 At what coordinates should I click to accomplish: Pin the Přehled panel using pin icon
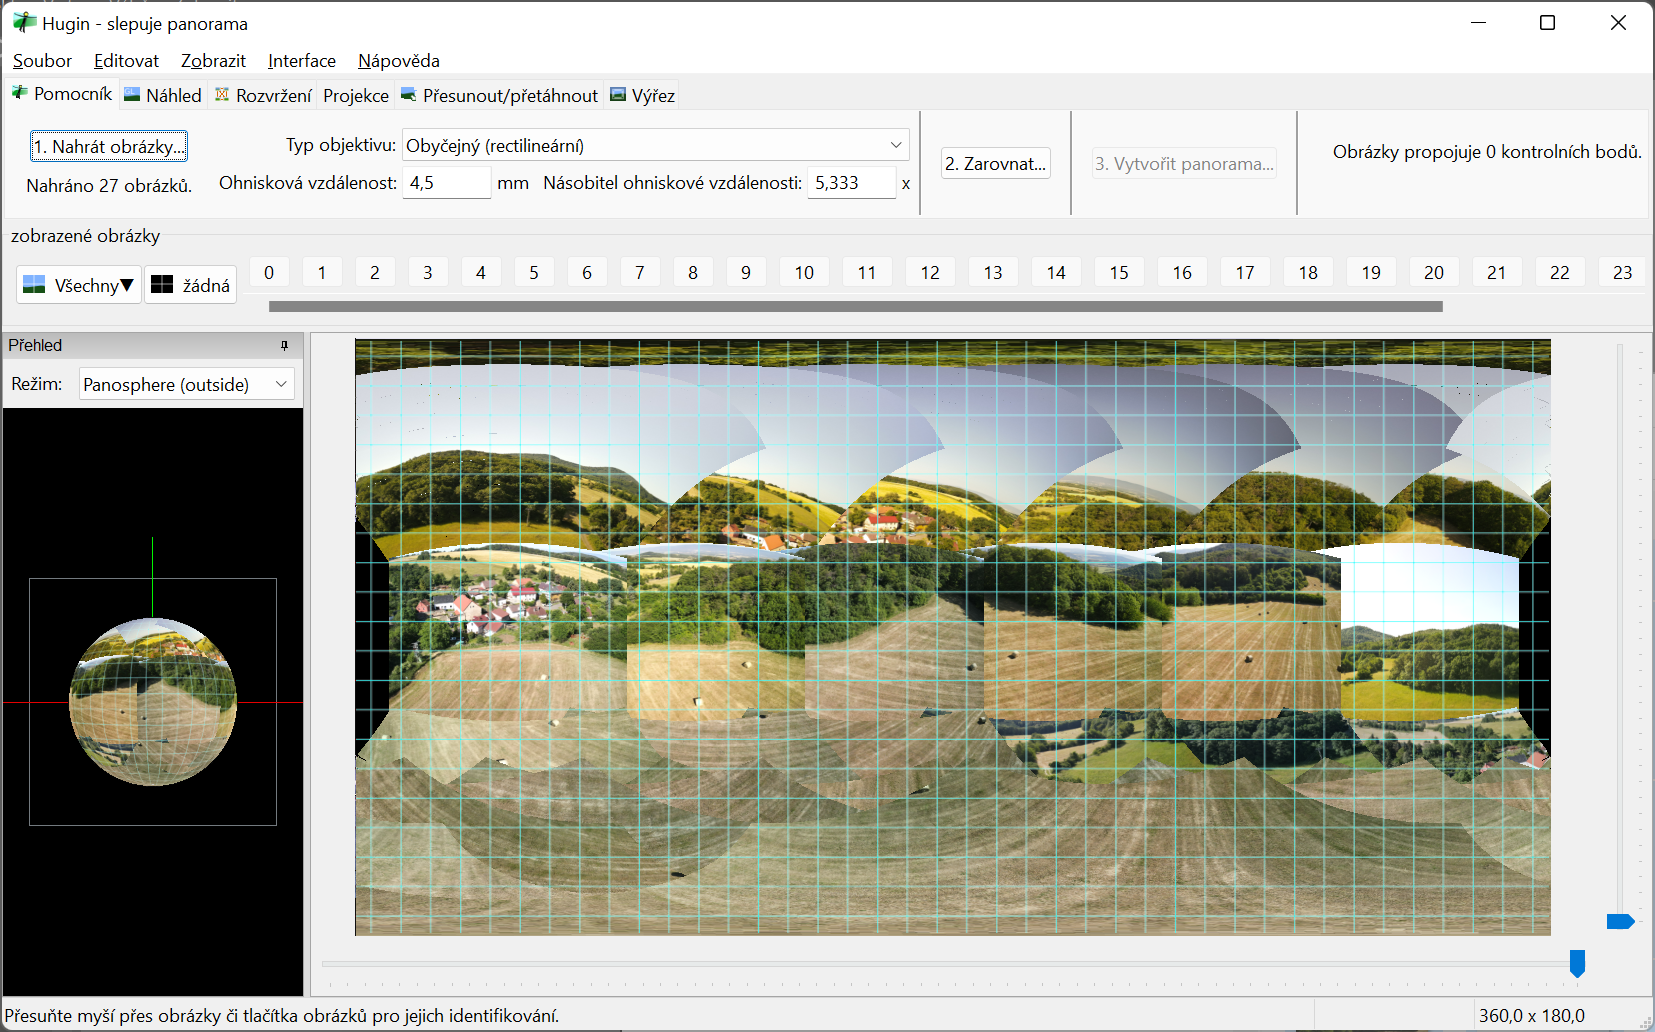pos(284,346)
